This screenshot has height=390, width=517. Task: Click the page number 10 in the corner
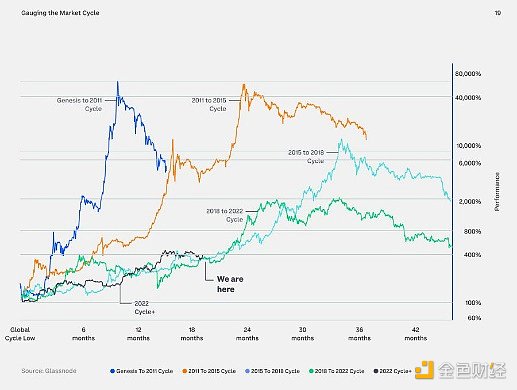497,13
